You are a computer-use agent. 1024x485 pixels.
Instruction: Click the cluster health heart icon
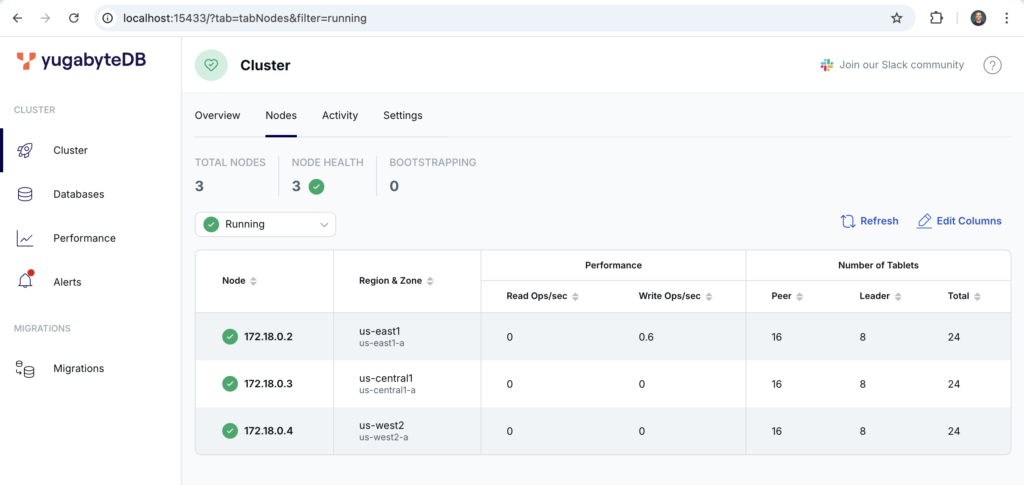coord(211,65)
